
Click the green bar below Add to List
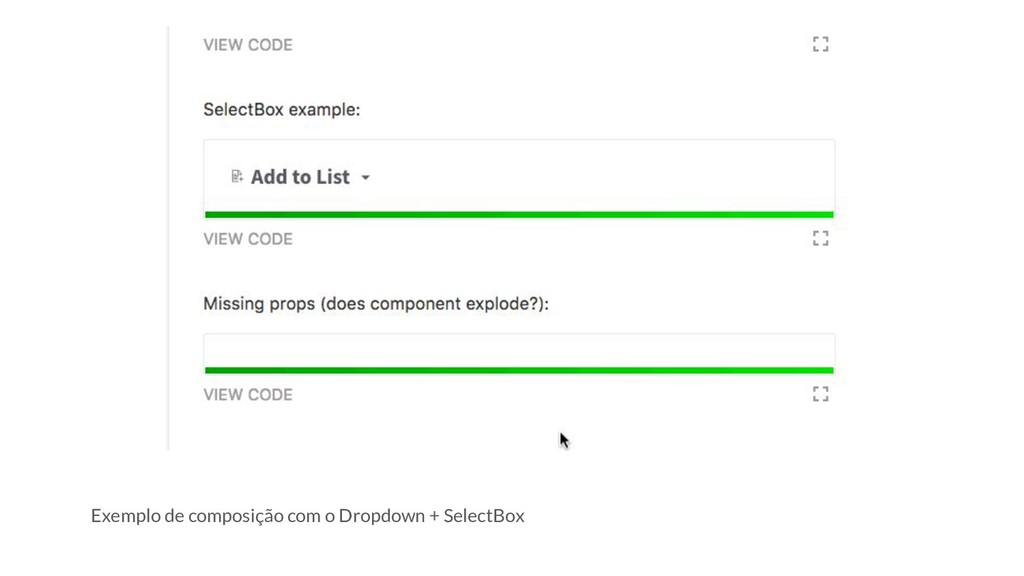[x=519, y=214]
